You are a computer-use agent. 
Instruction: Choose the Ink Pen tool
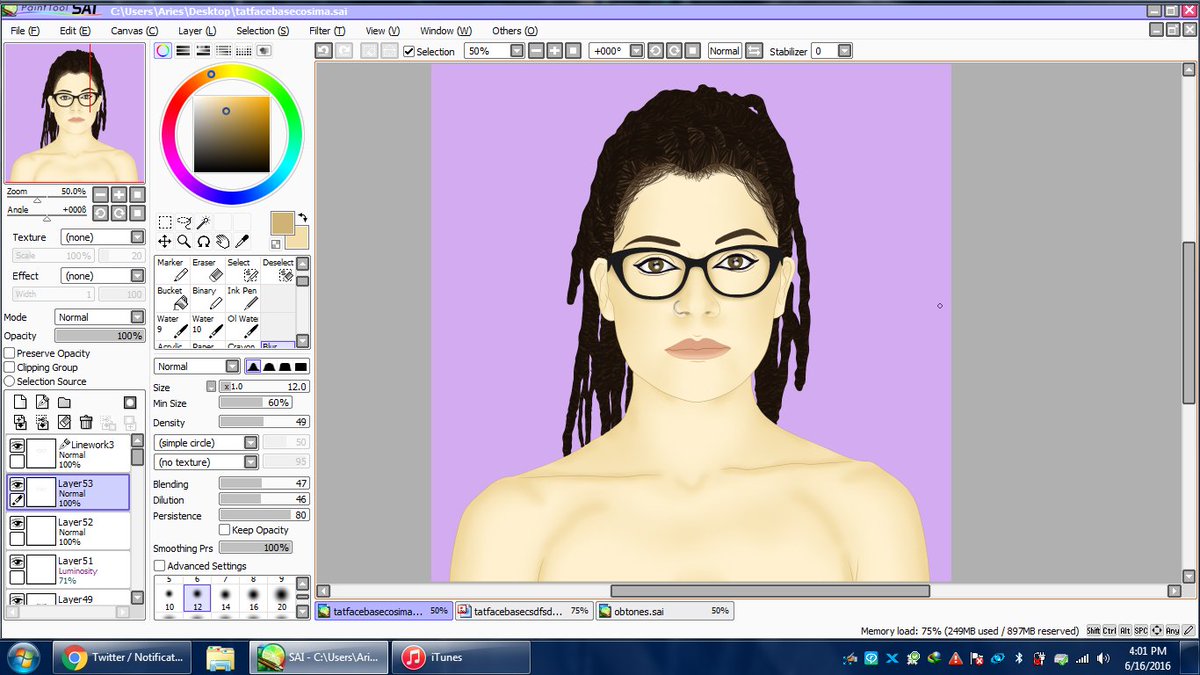click(242, 298)
